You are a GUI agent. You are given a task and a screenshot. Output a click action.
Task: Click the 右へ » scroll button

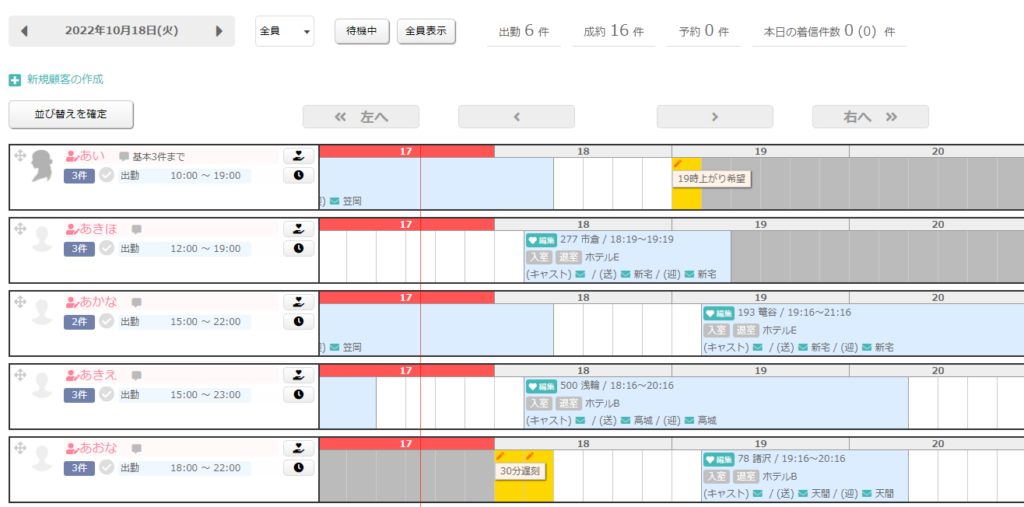[x=871, y=117]
